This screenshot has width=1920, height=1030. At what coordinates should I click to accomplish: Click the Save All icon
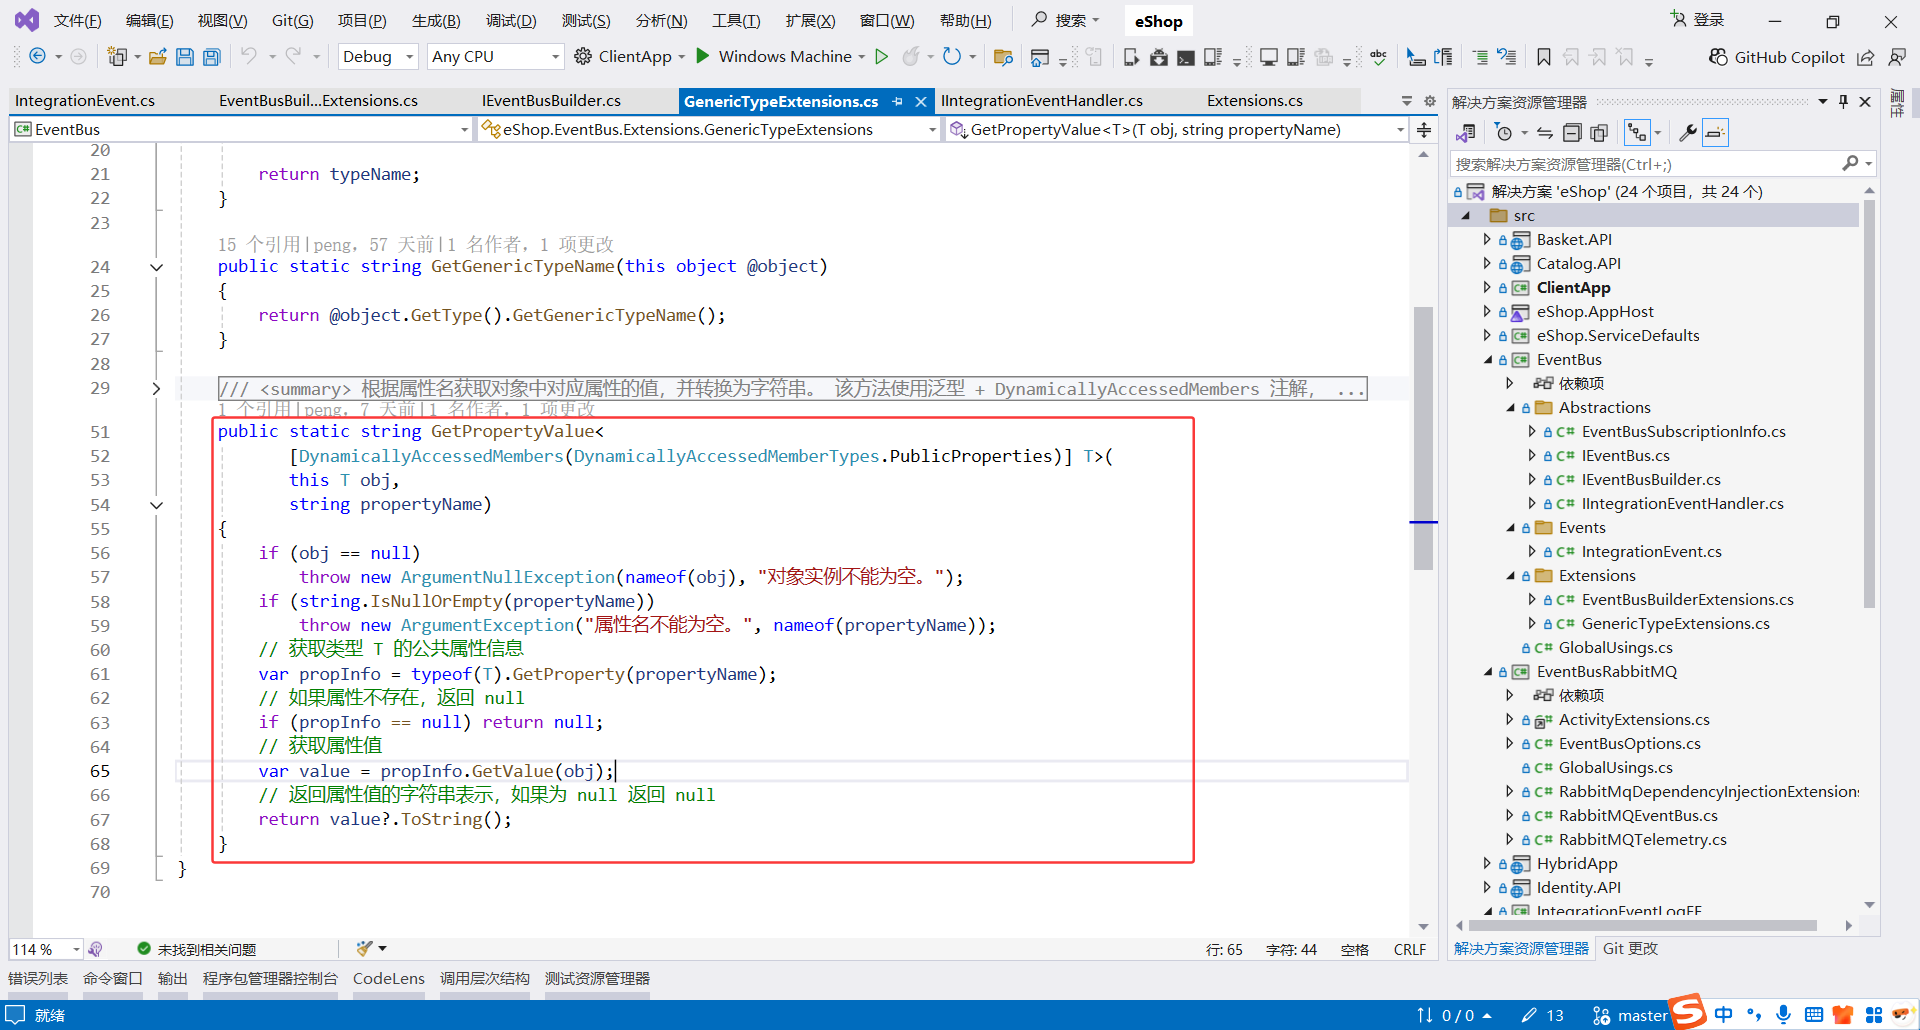(x=211, y=57)
